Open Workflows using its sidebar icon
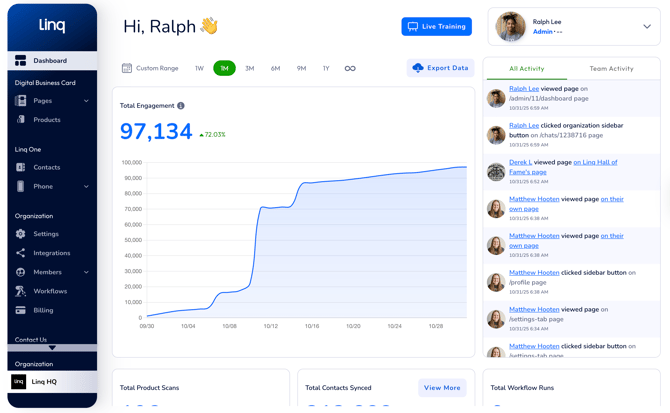 (21, 291)
